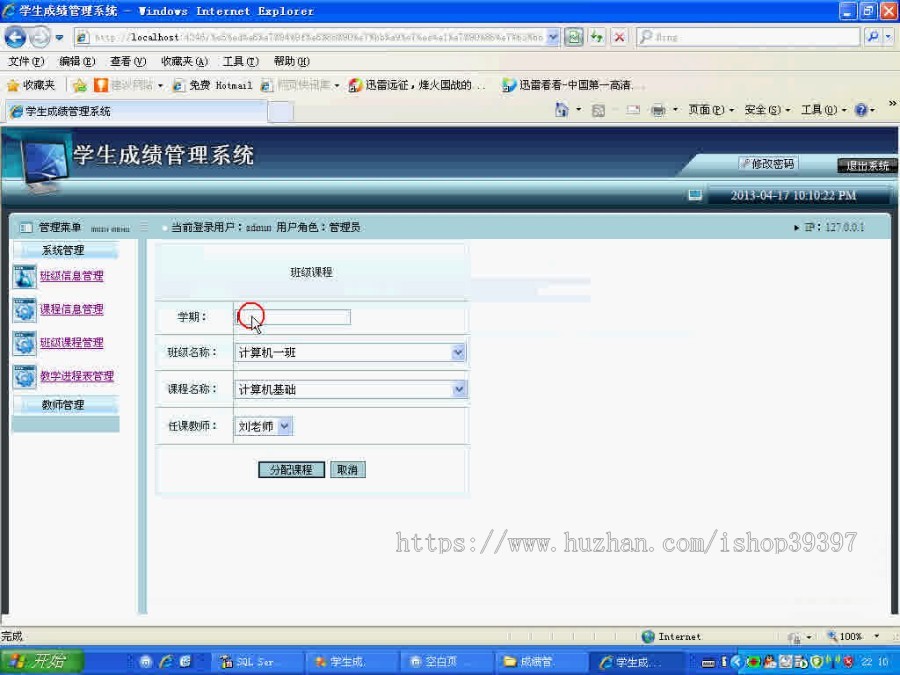Click the 分配课程 button
This screenshot has width=900, height=675.
click(291, 470)
